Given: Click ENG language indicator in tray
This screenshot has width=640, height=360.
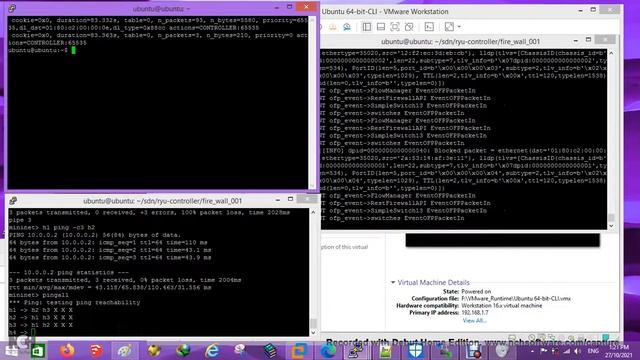Looking at the screenshot, I should (x=593, y=351).
